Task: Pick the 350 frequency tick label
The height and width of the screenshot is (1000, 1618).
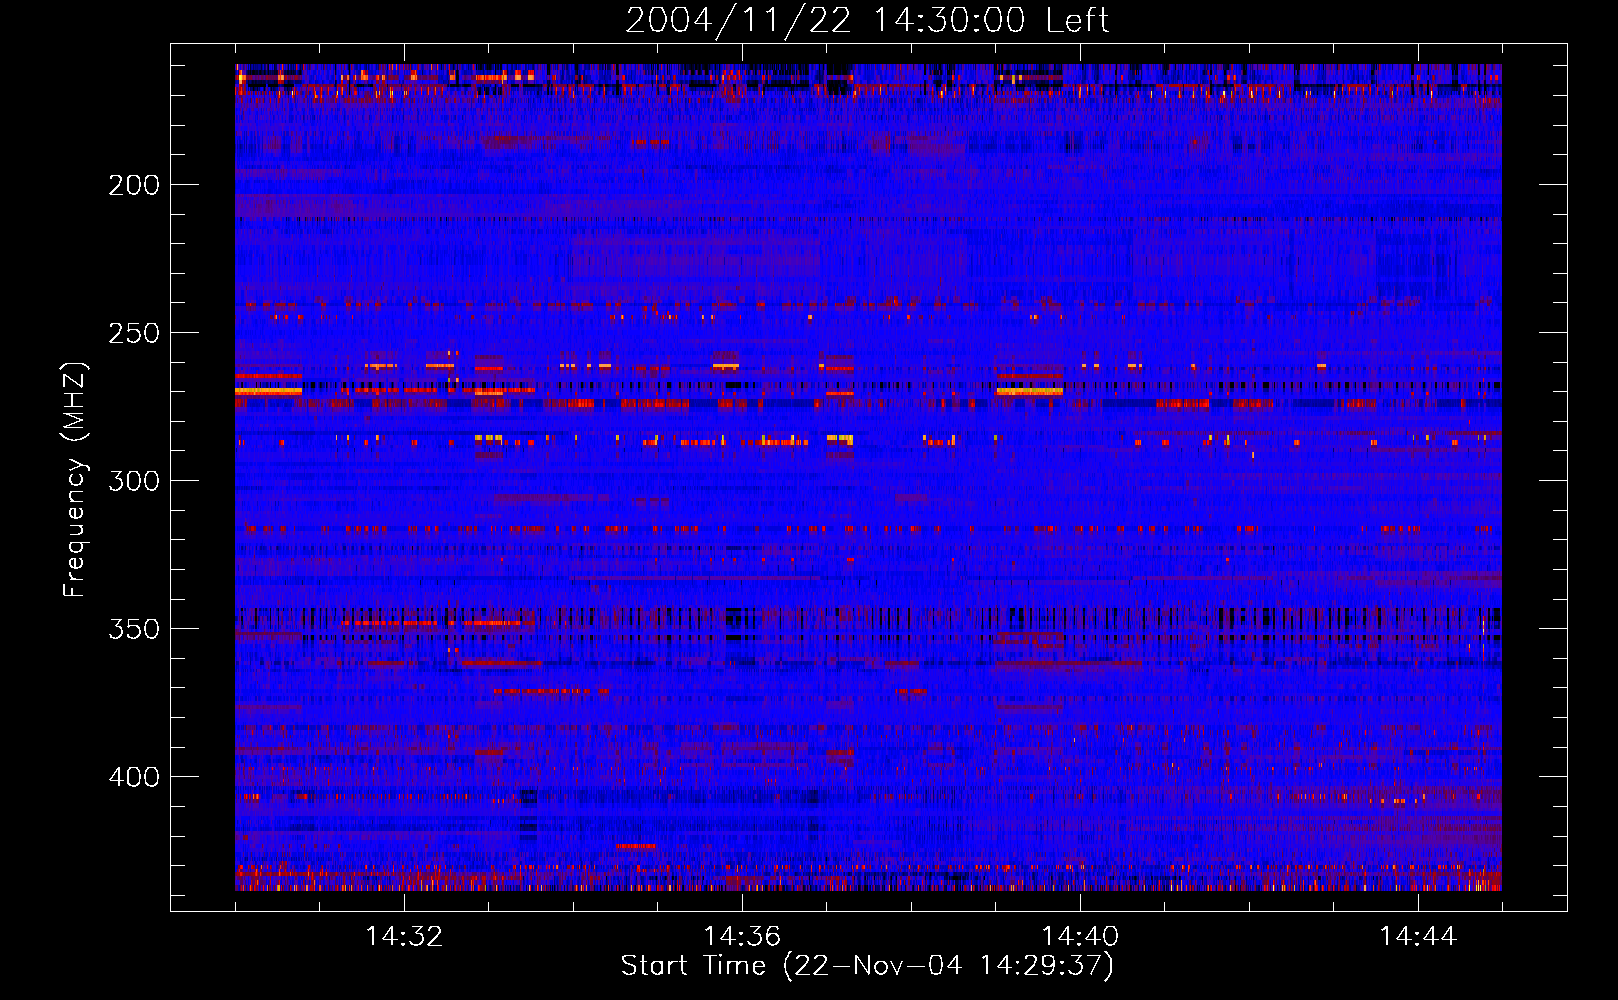Action: (x=134, y=628)
